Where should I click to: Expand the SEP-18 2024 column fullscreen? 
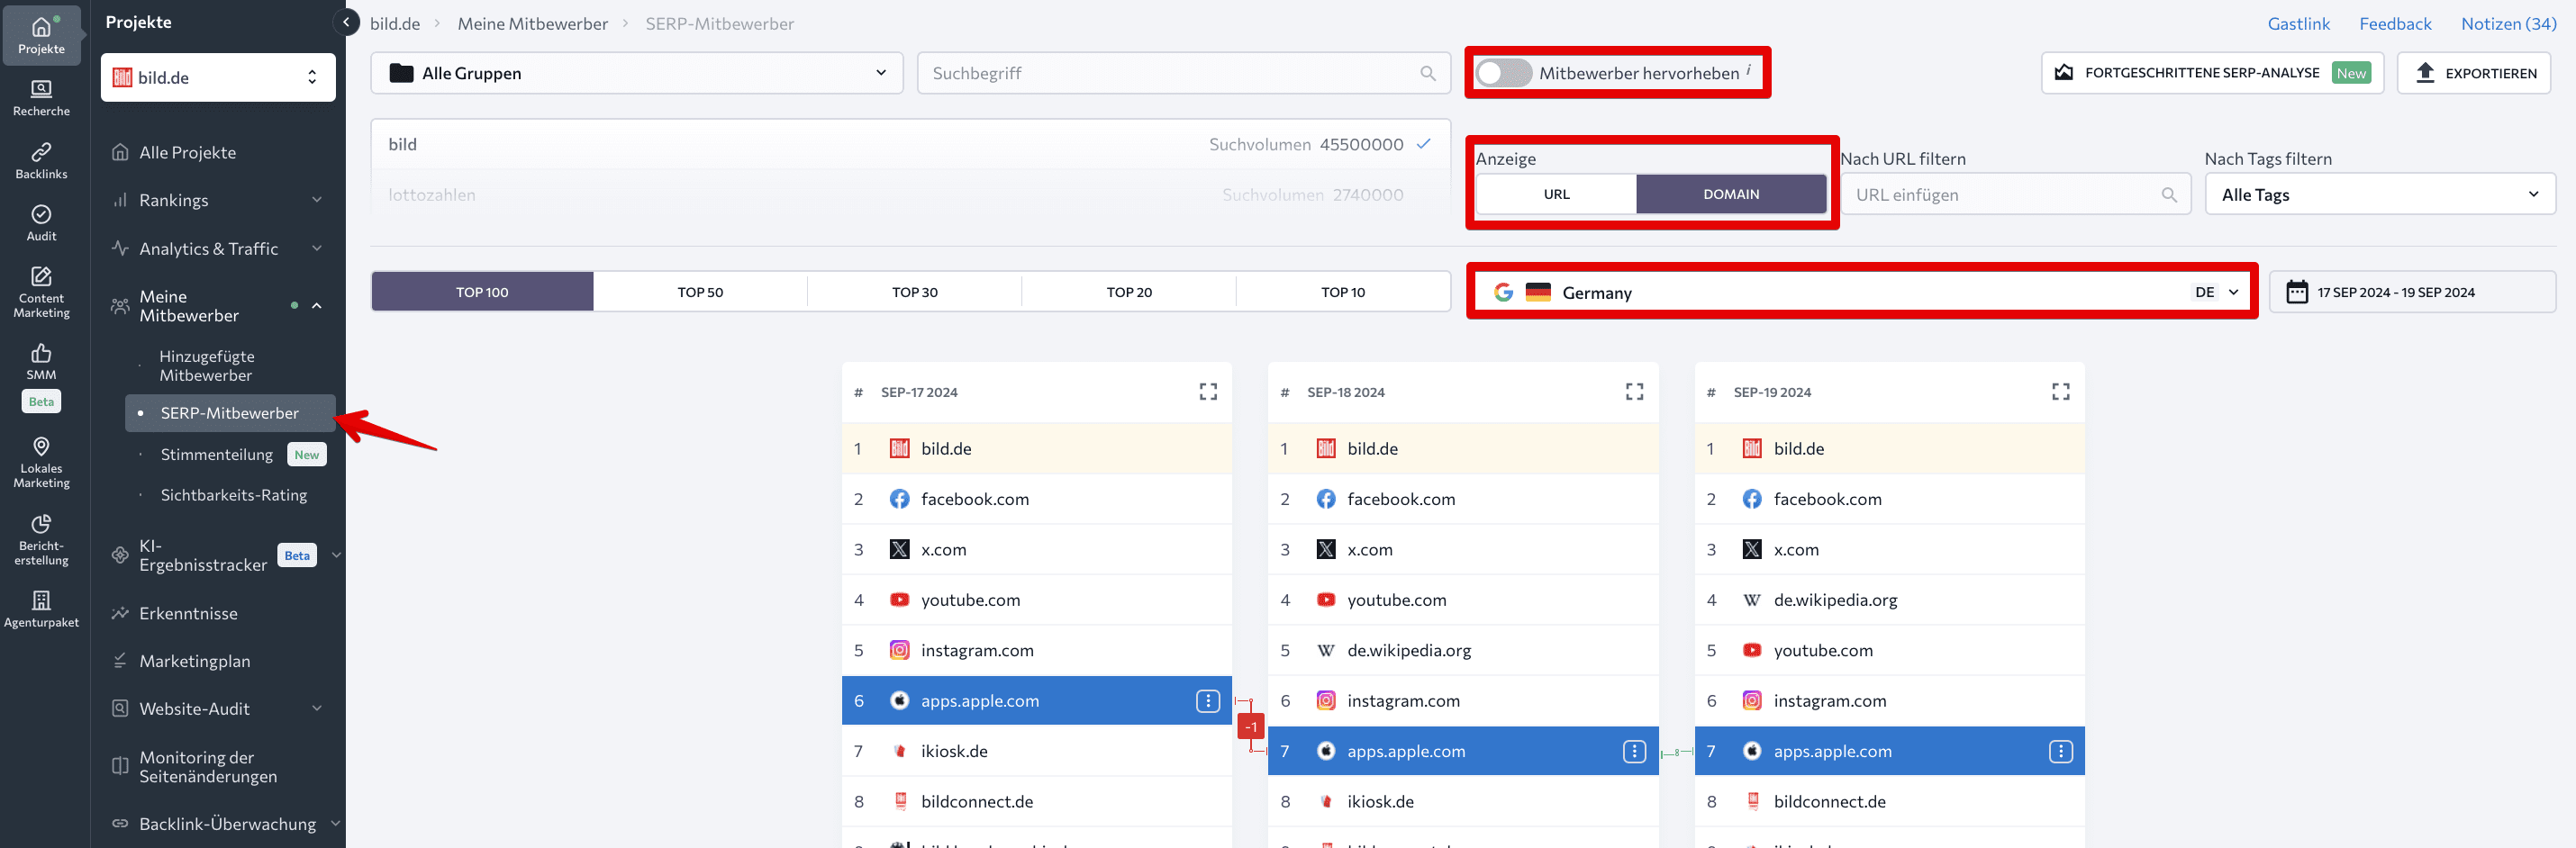(1634, 392)
